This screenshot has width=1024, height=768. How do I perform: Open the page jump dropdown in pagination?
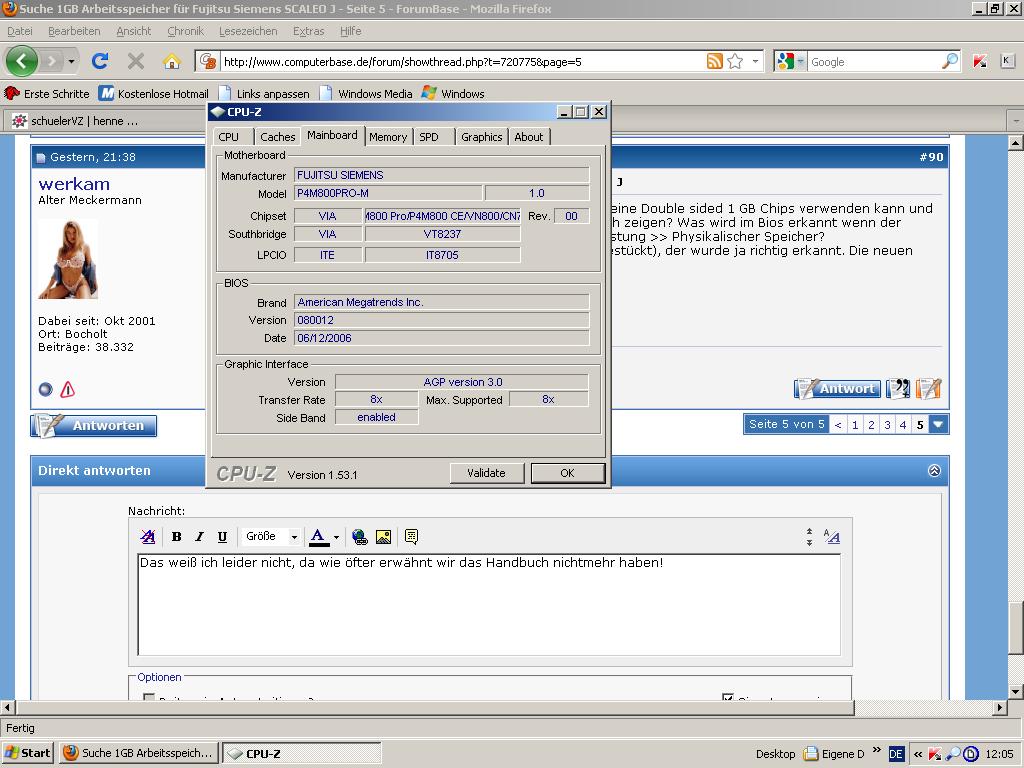click(938, 424)
